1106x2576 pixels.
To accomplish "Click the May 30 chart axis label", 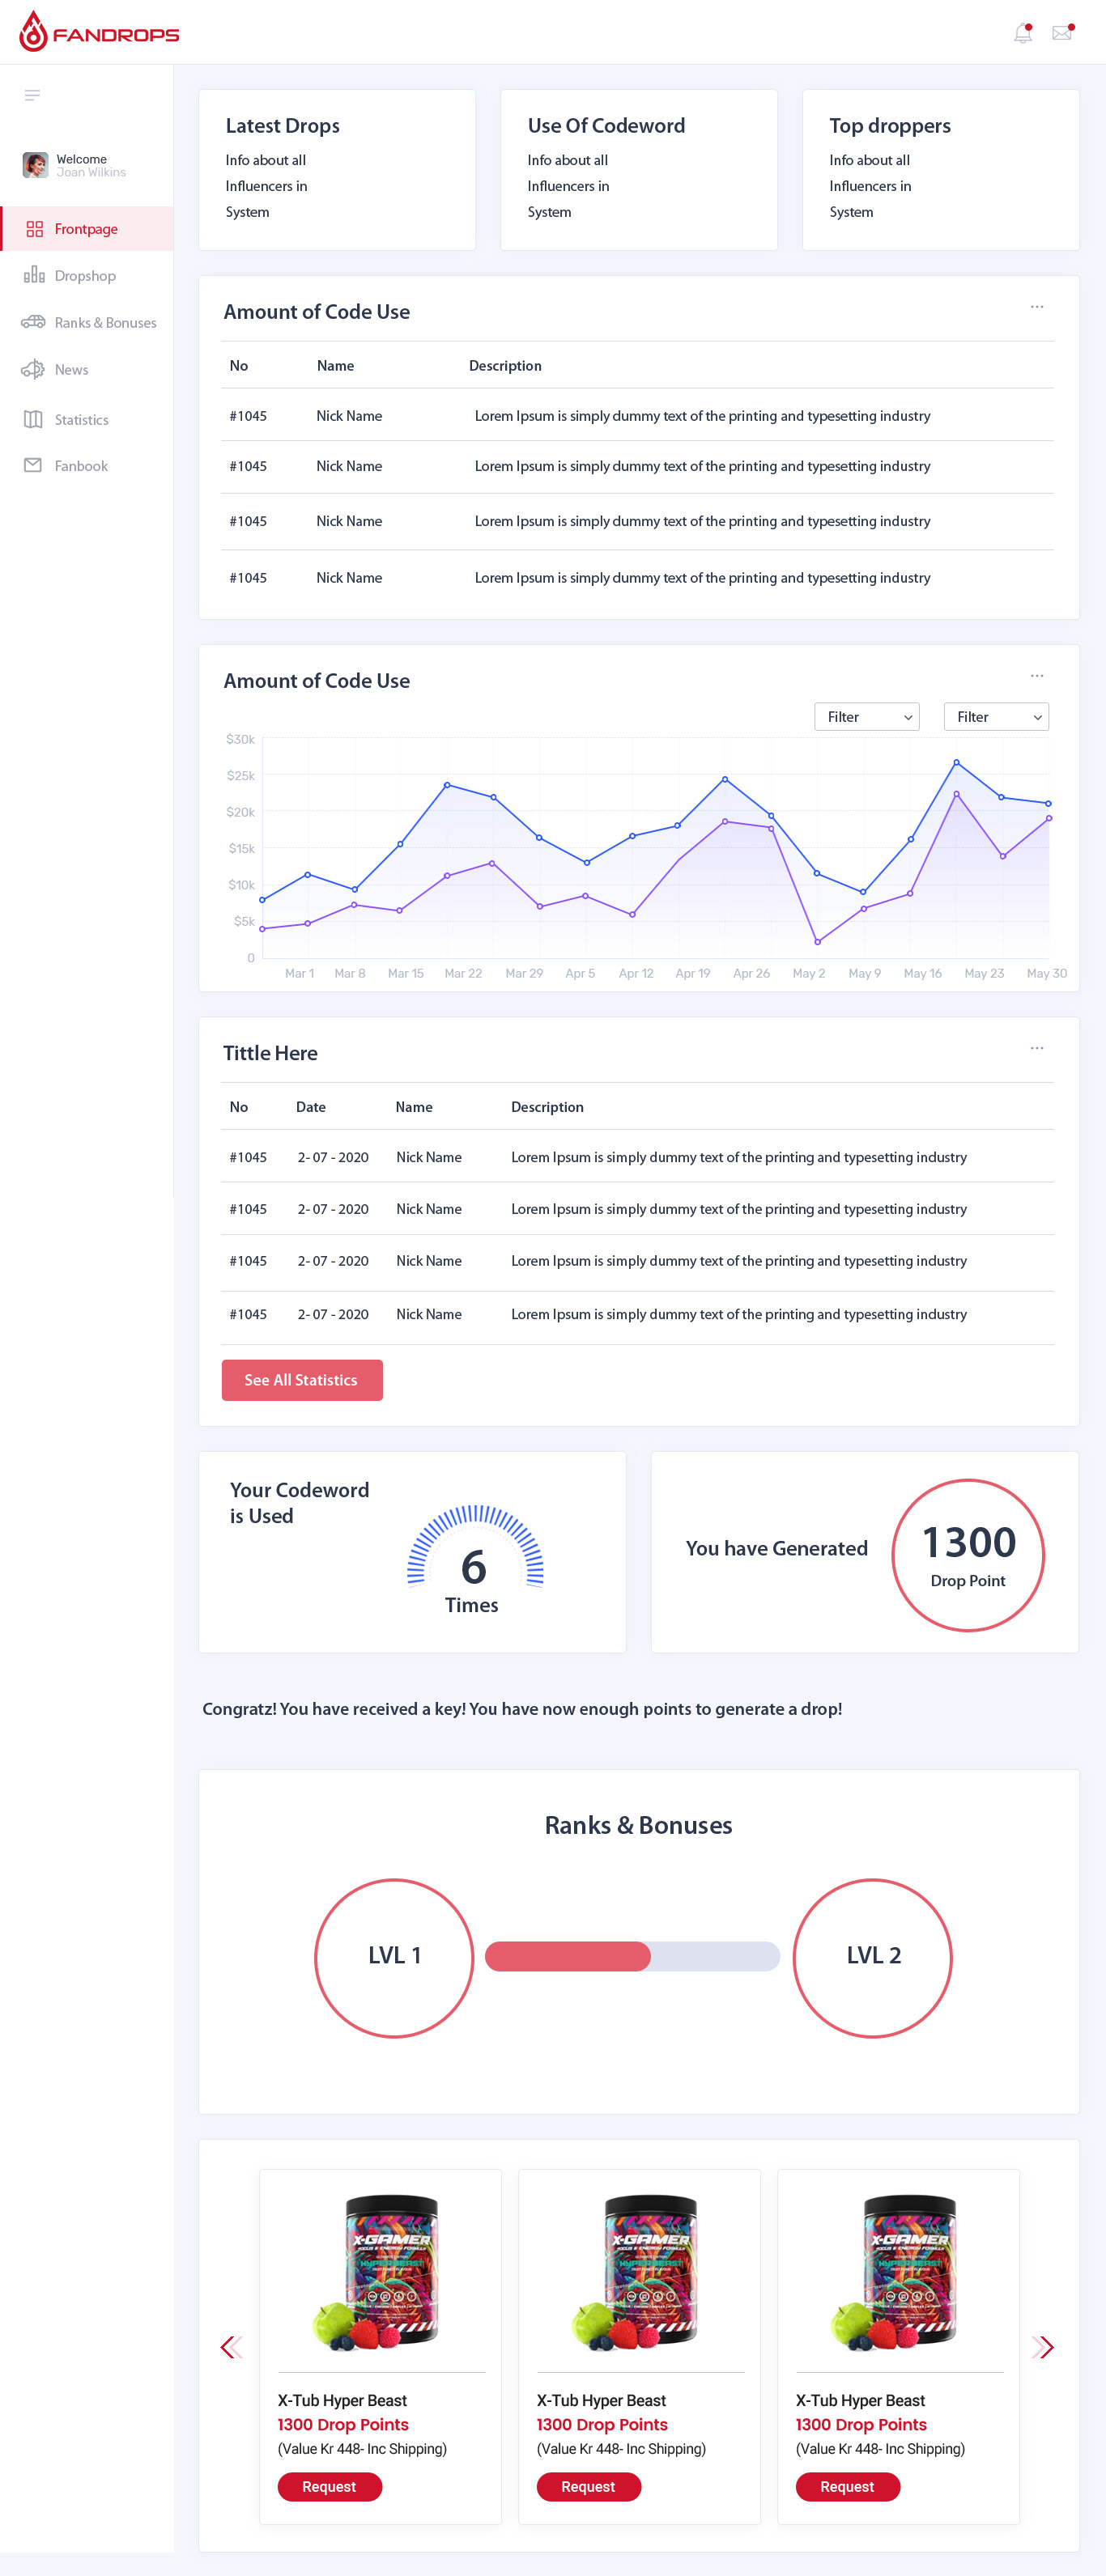I will coord(1047,973).
